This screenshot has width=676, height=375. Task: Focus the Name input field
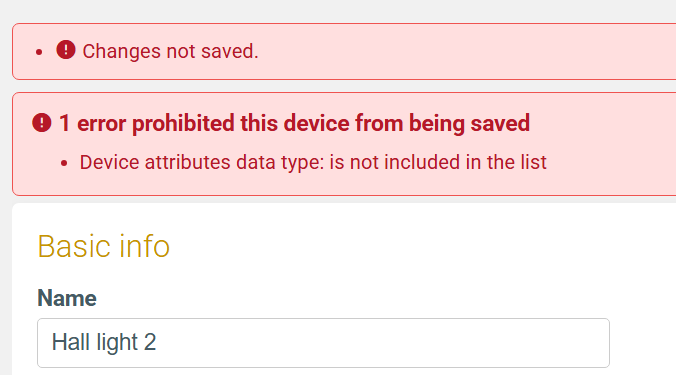click(323, 343)
